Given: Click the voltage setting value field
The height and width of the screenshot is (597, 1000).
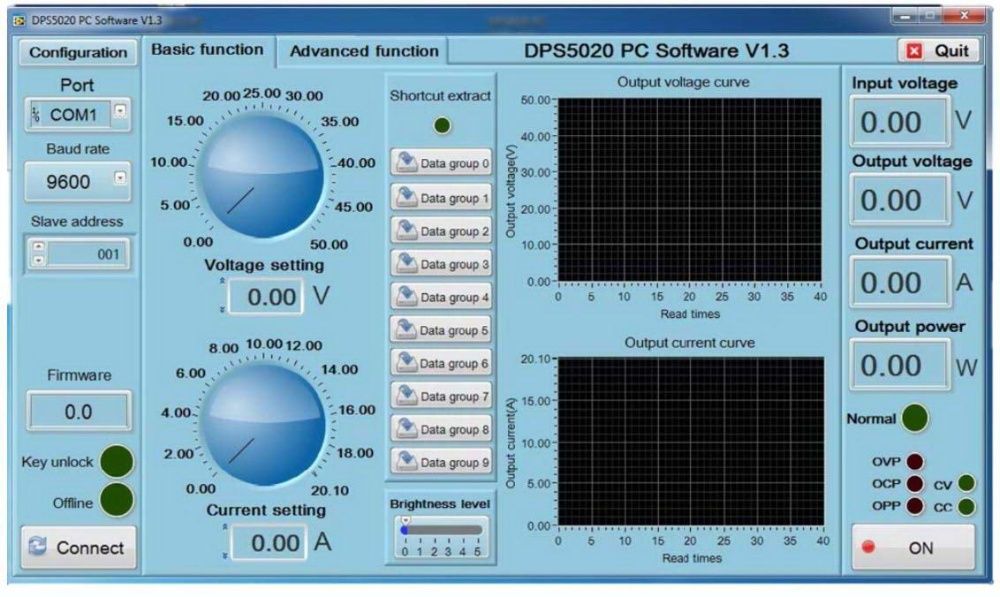Looking at the screenshot, I should coord(266,297).
